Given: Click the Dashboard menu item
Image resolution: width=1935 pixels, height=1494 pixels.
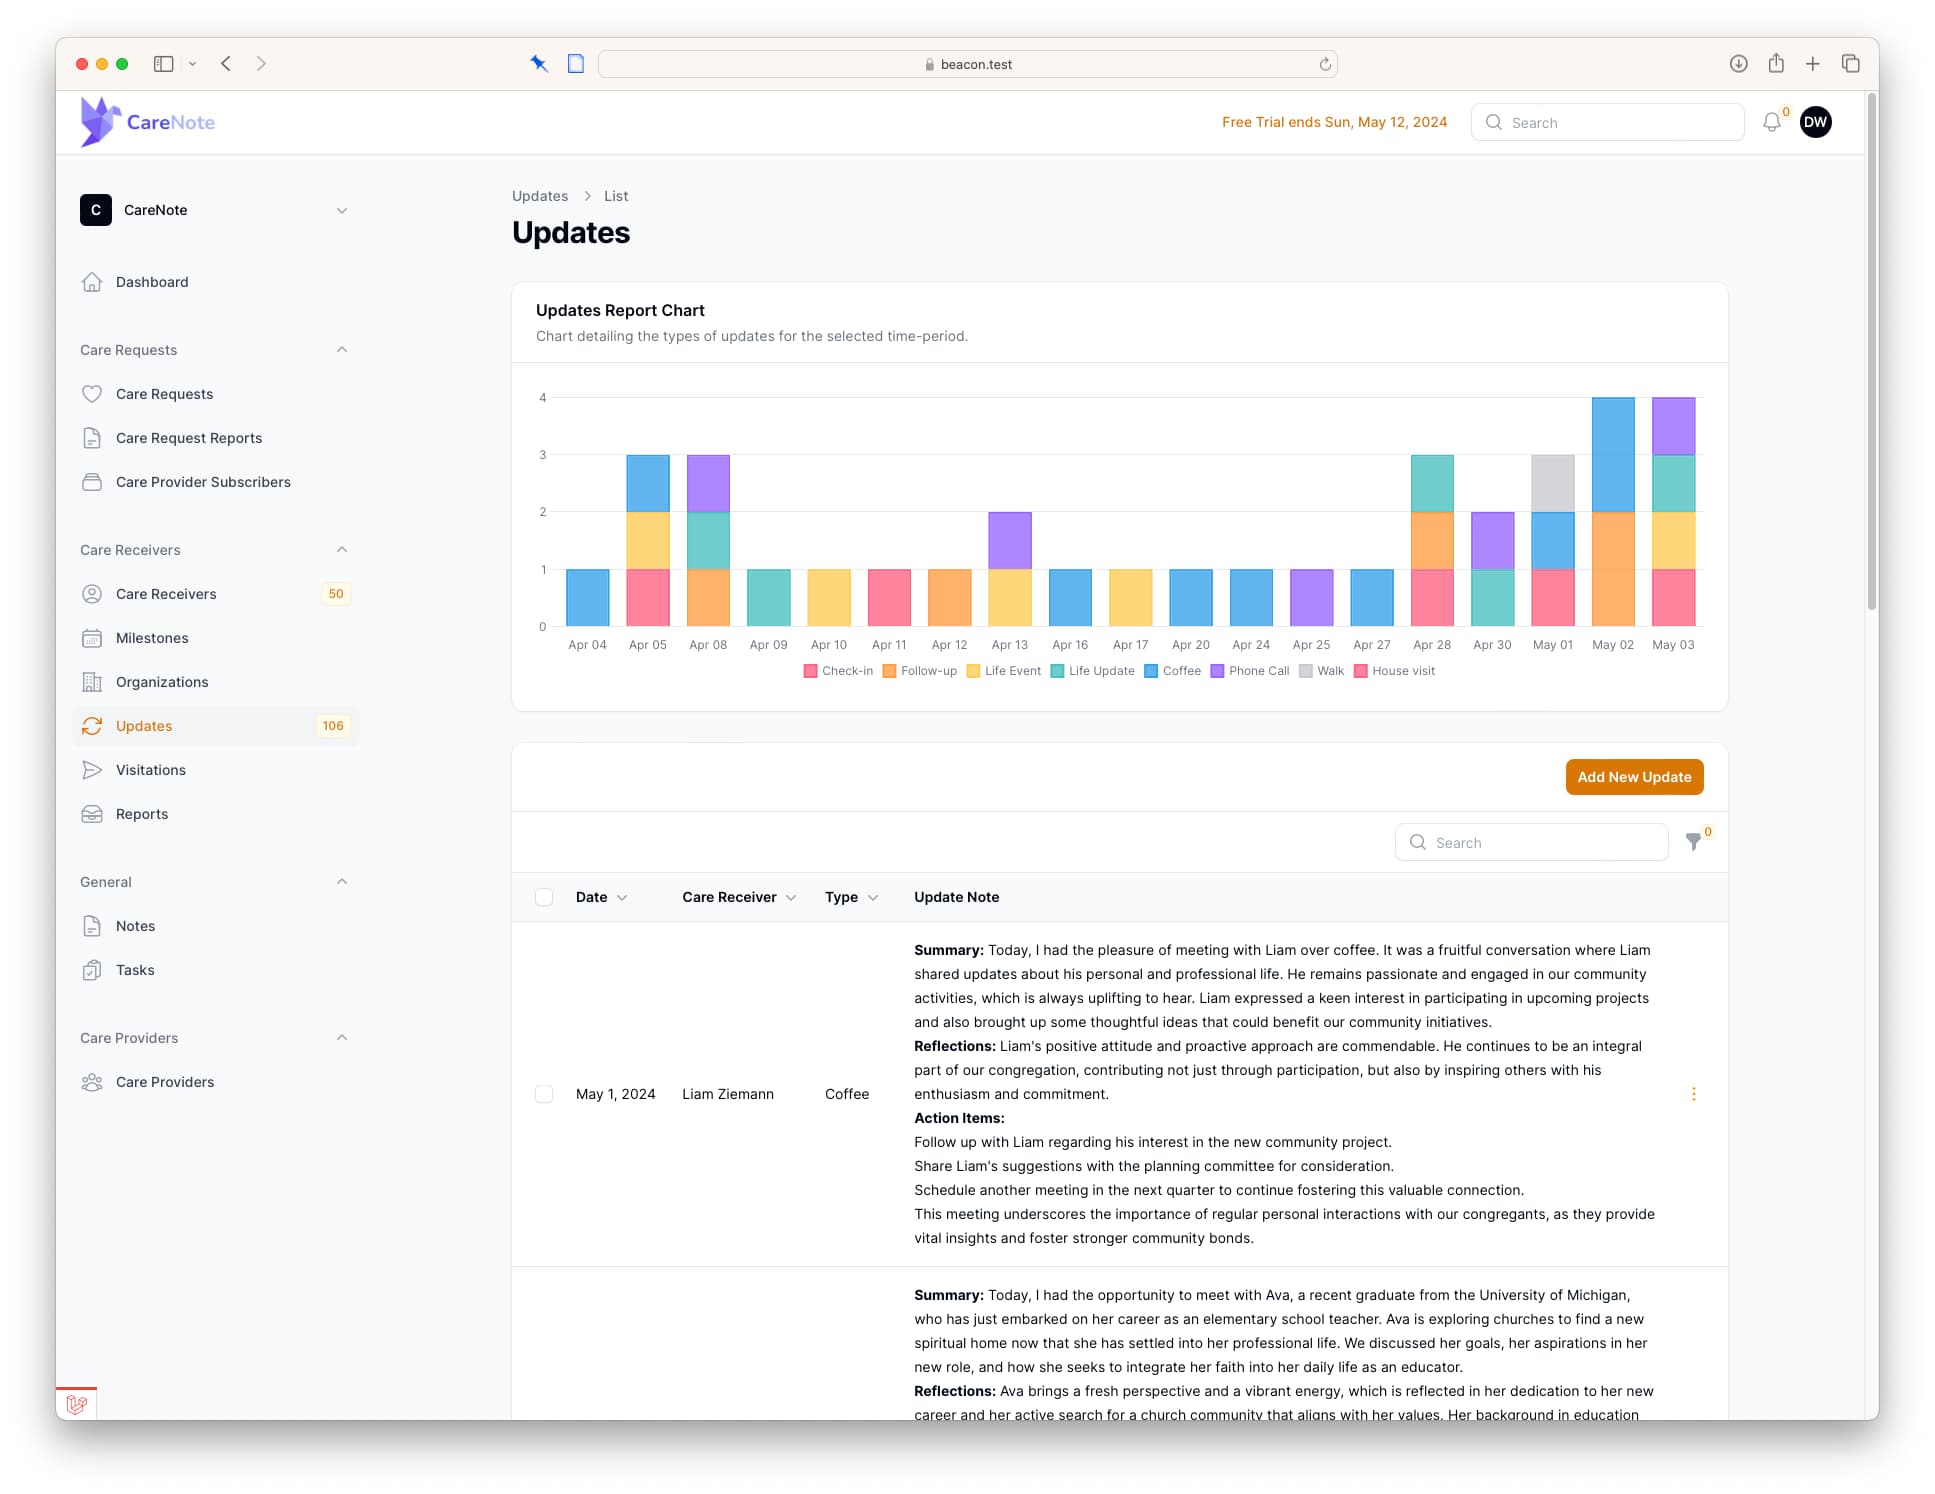Looking at the screenshot, I should (x=152, y=279).
